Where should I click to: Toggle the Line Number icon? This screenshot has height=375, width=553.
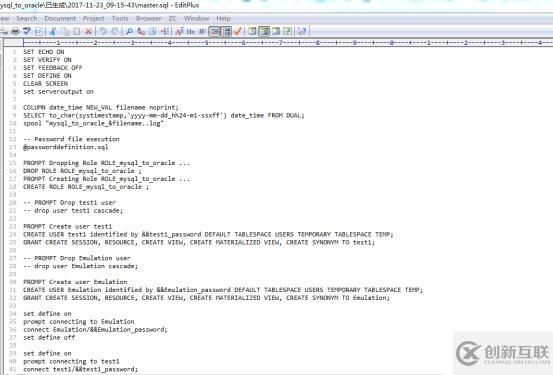coord(226,31)
